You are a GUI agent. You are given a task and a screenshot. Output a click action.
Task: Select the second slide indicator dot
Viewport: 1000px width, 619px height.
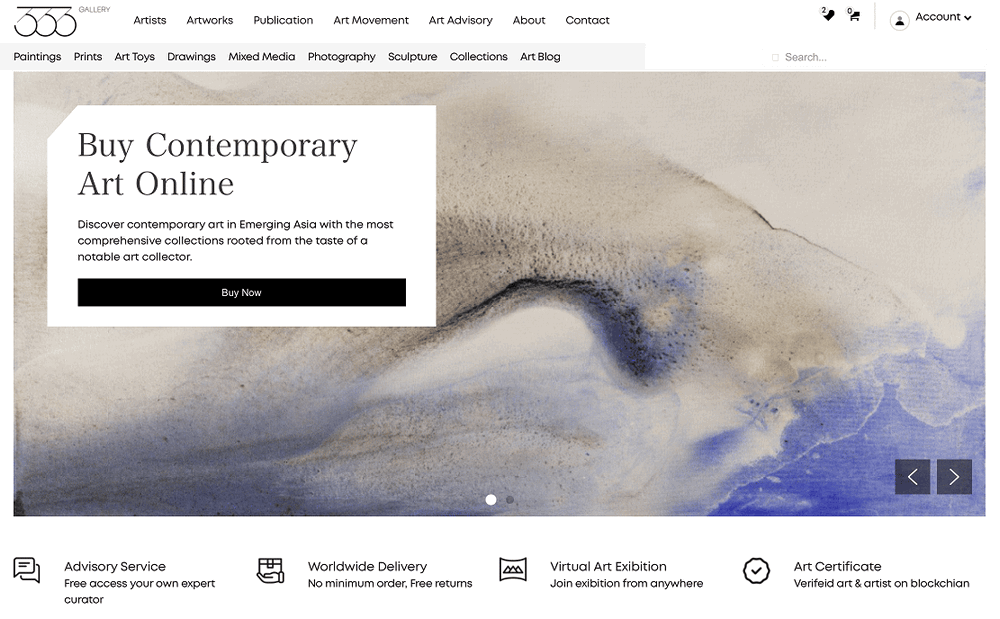pos(510,500)
